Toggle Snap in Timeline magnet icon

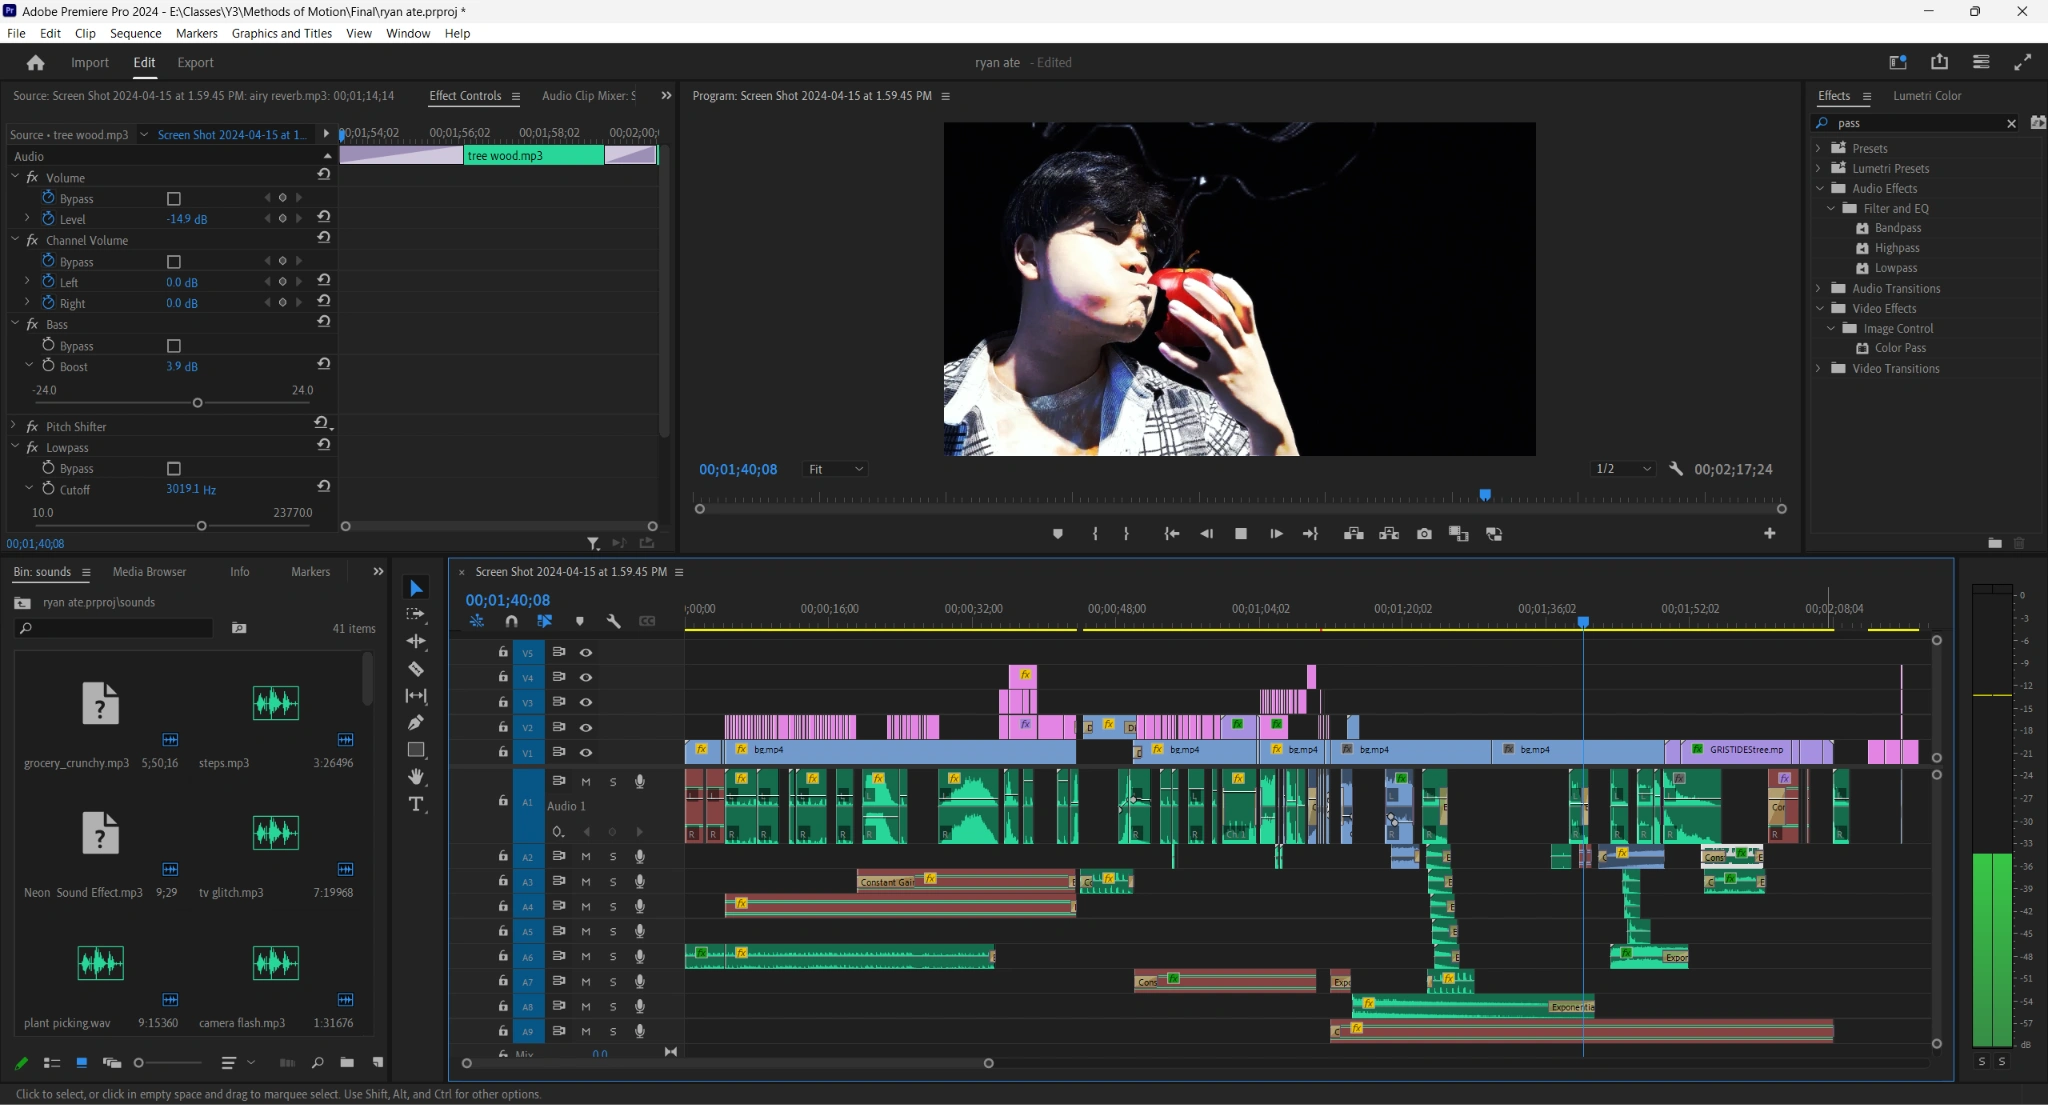(x=511, y=621)
